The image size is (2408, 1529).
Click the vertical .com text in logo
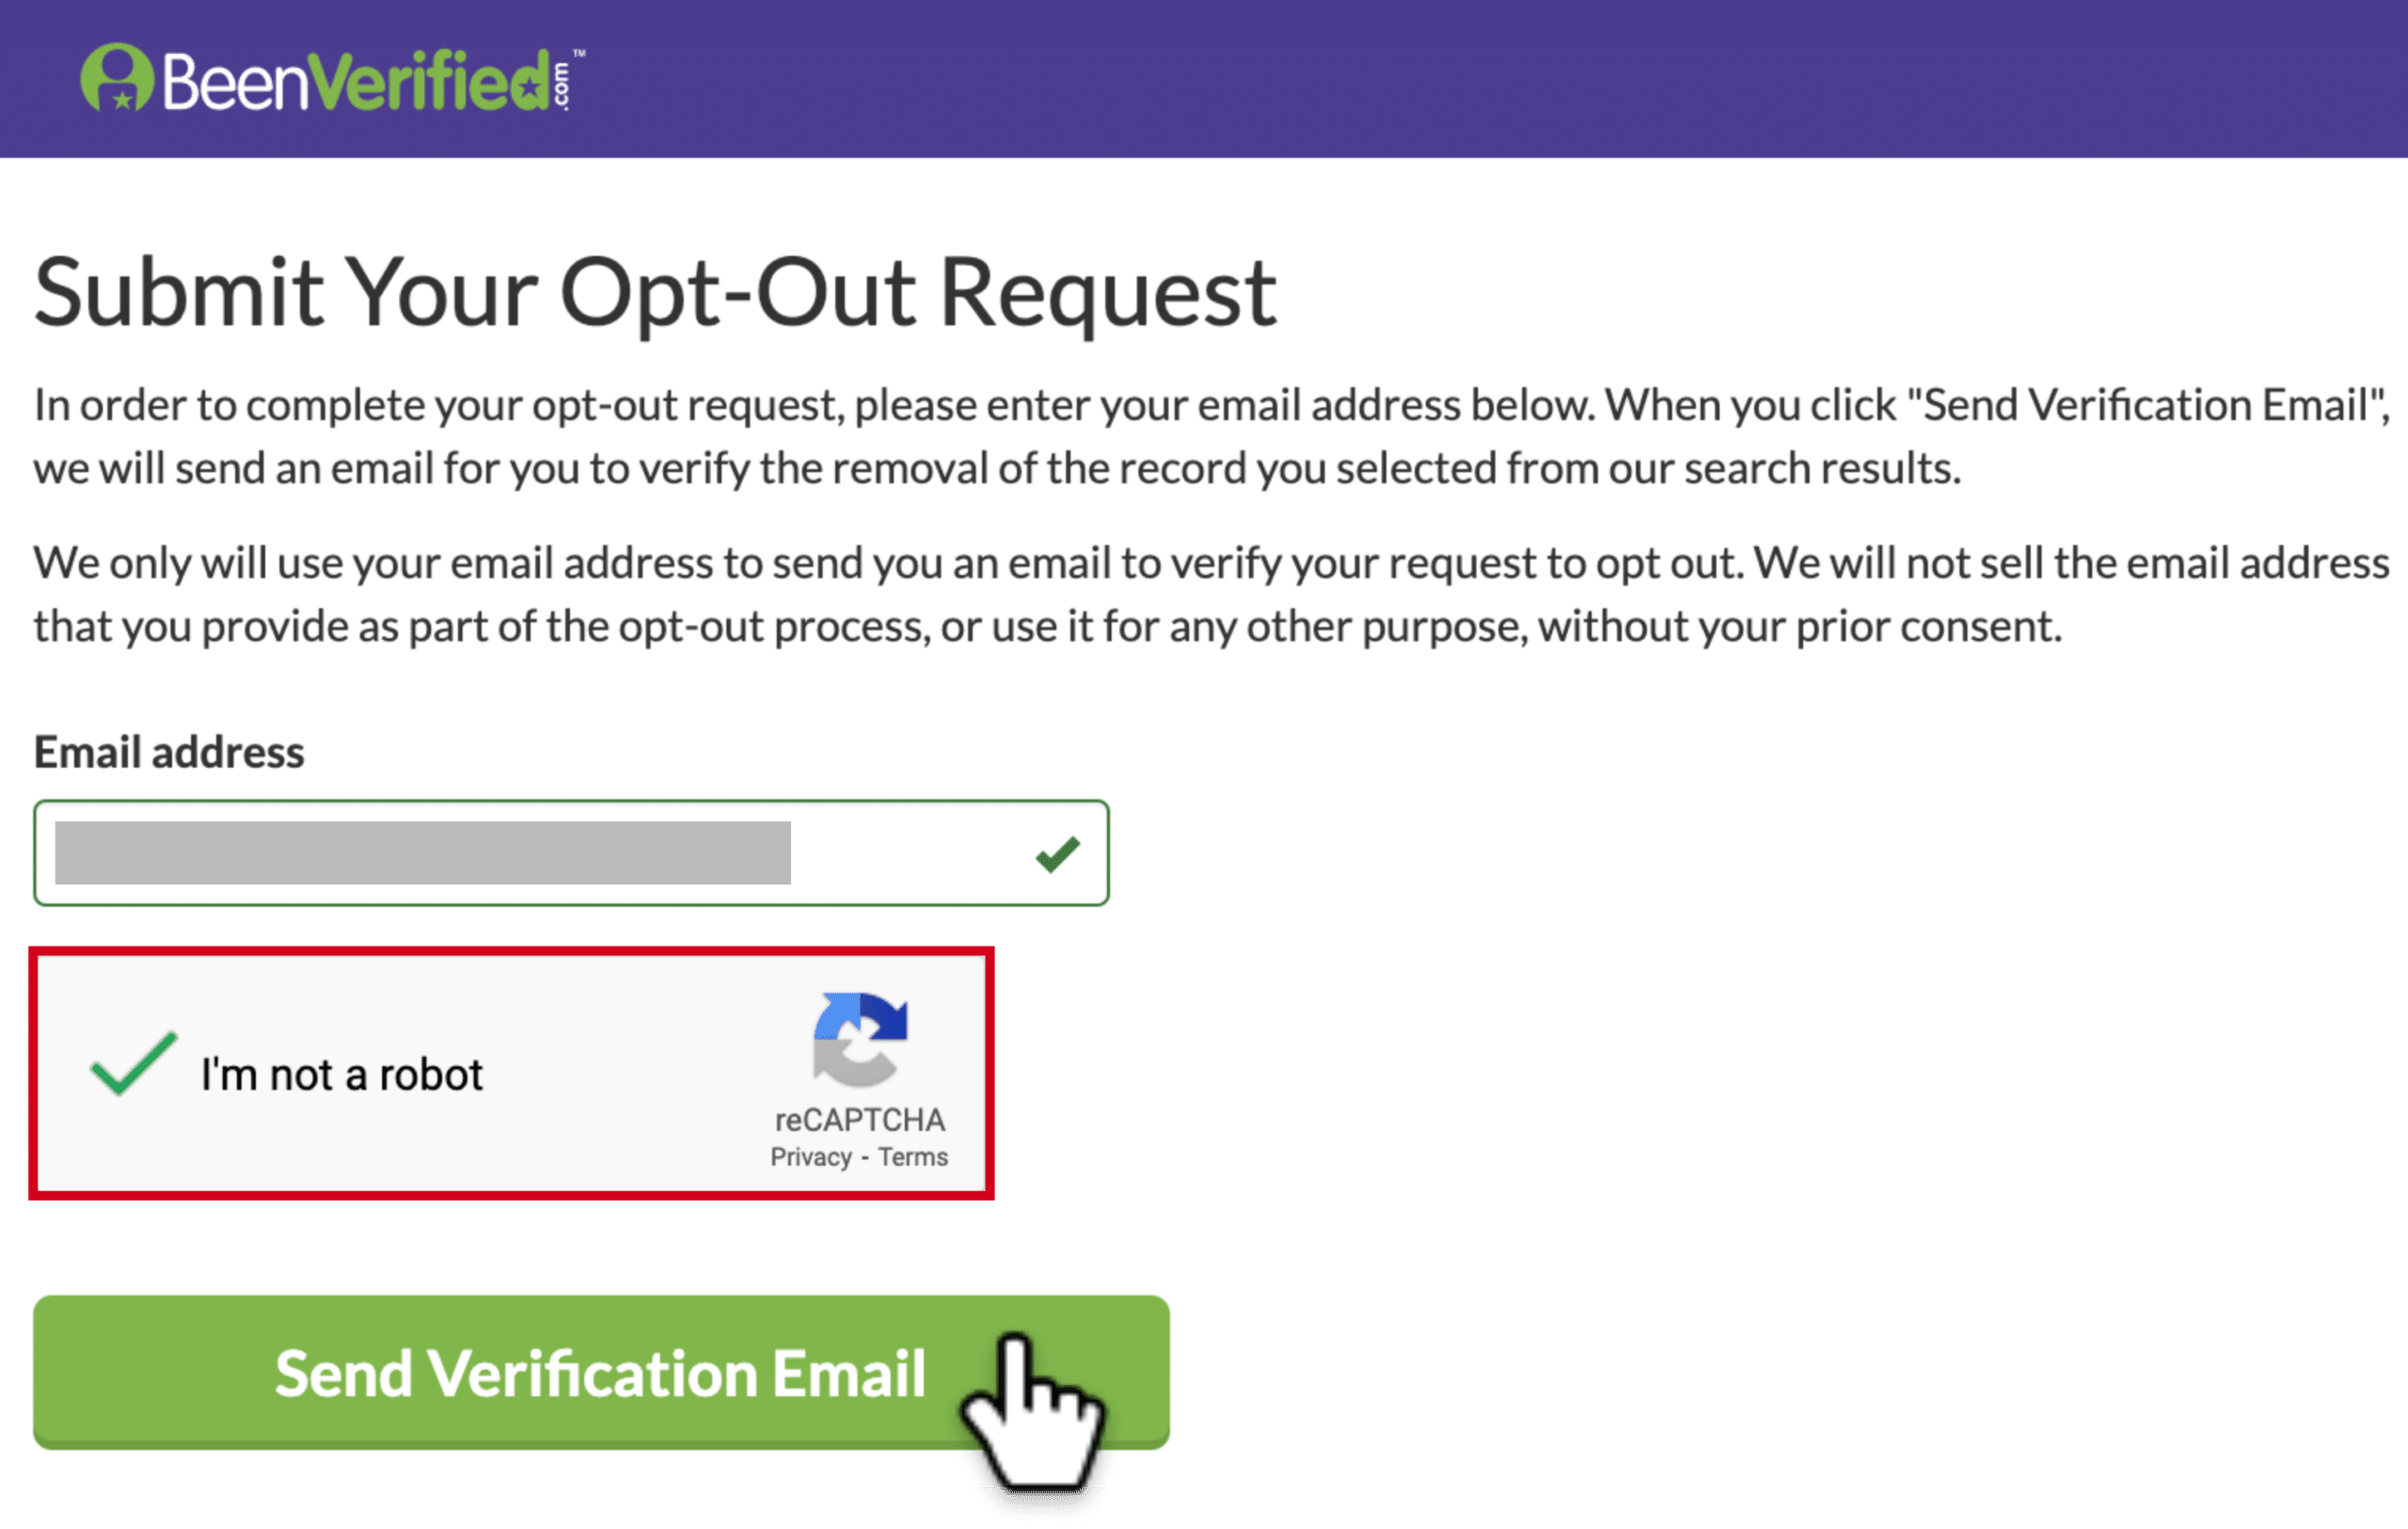coord(561,86)
